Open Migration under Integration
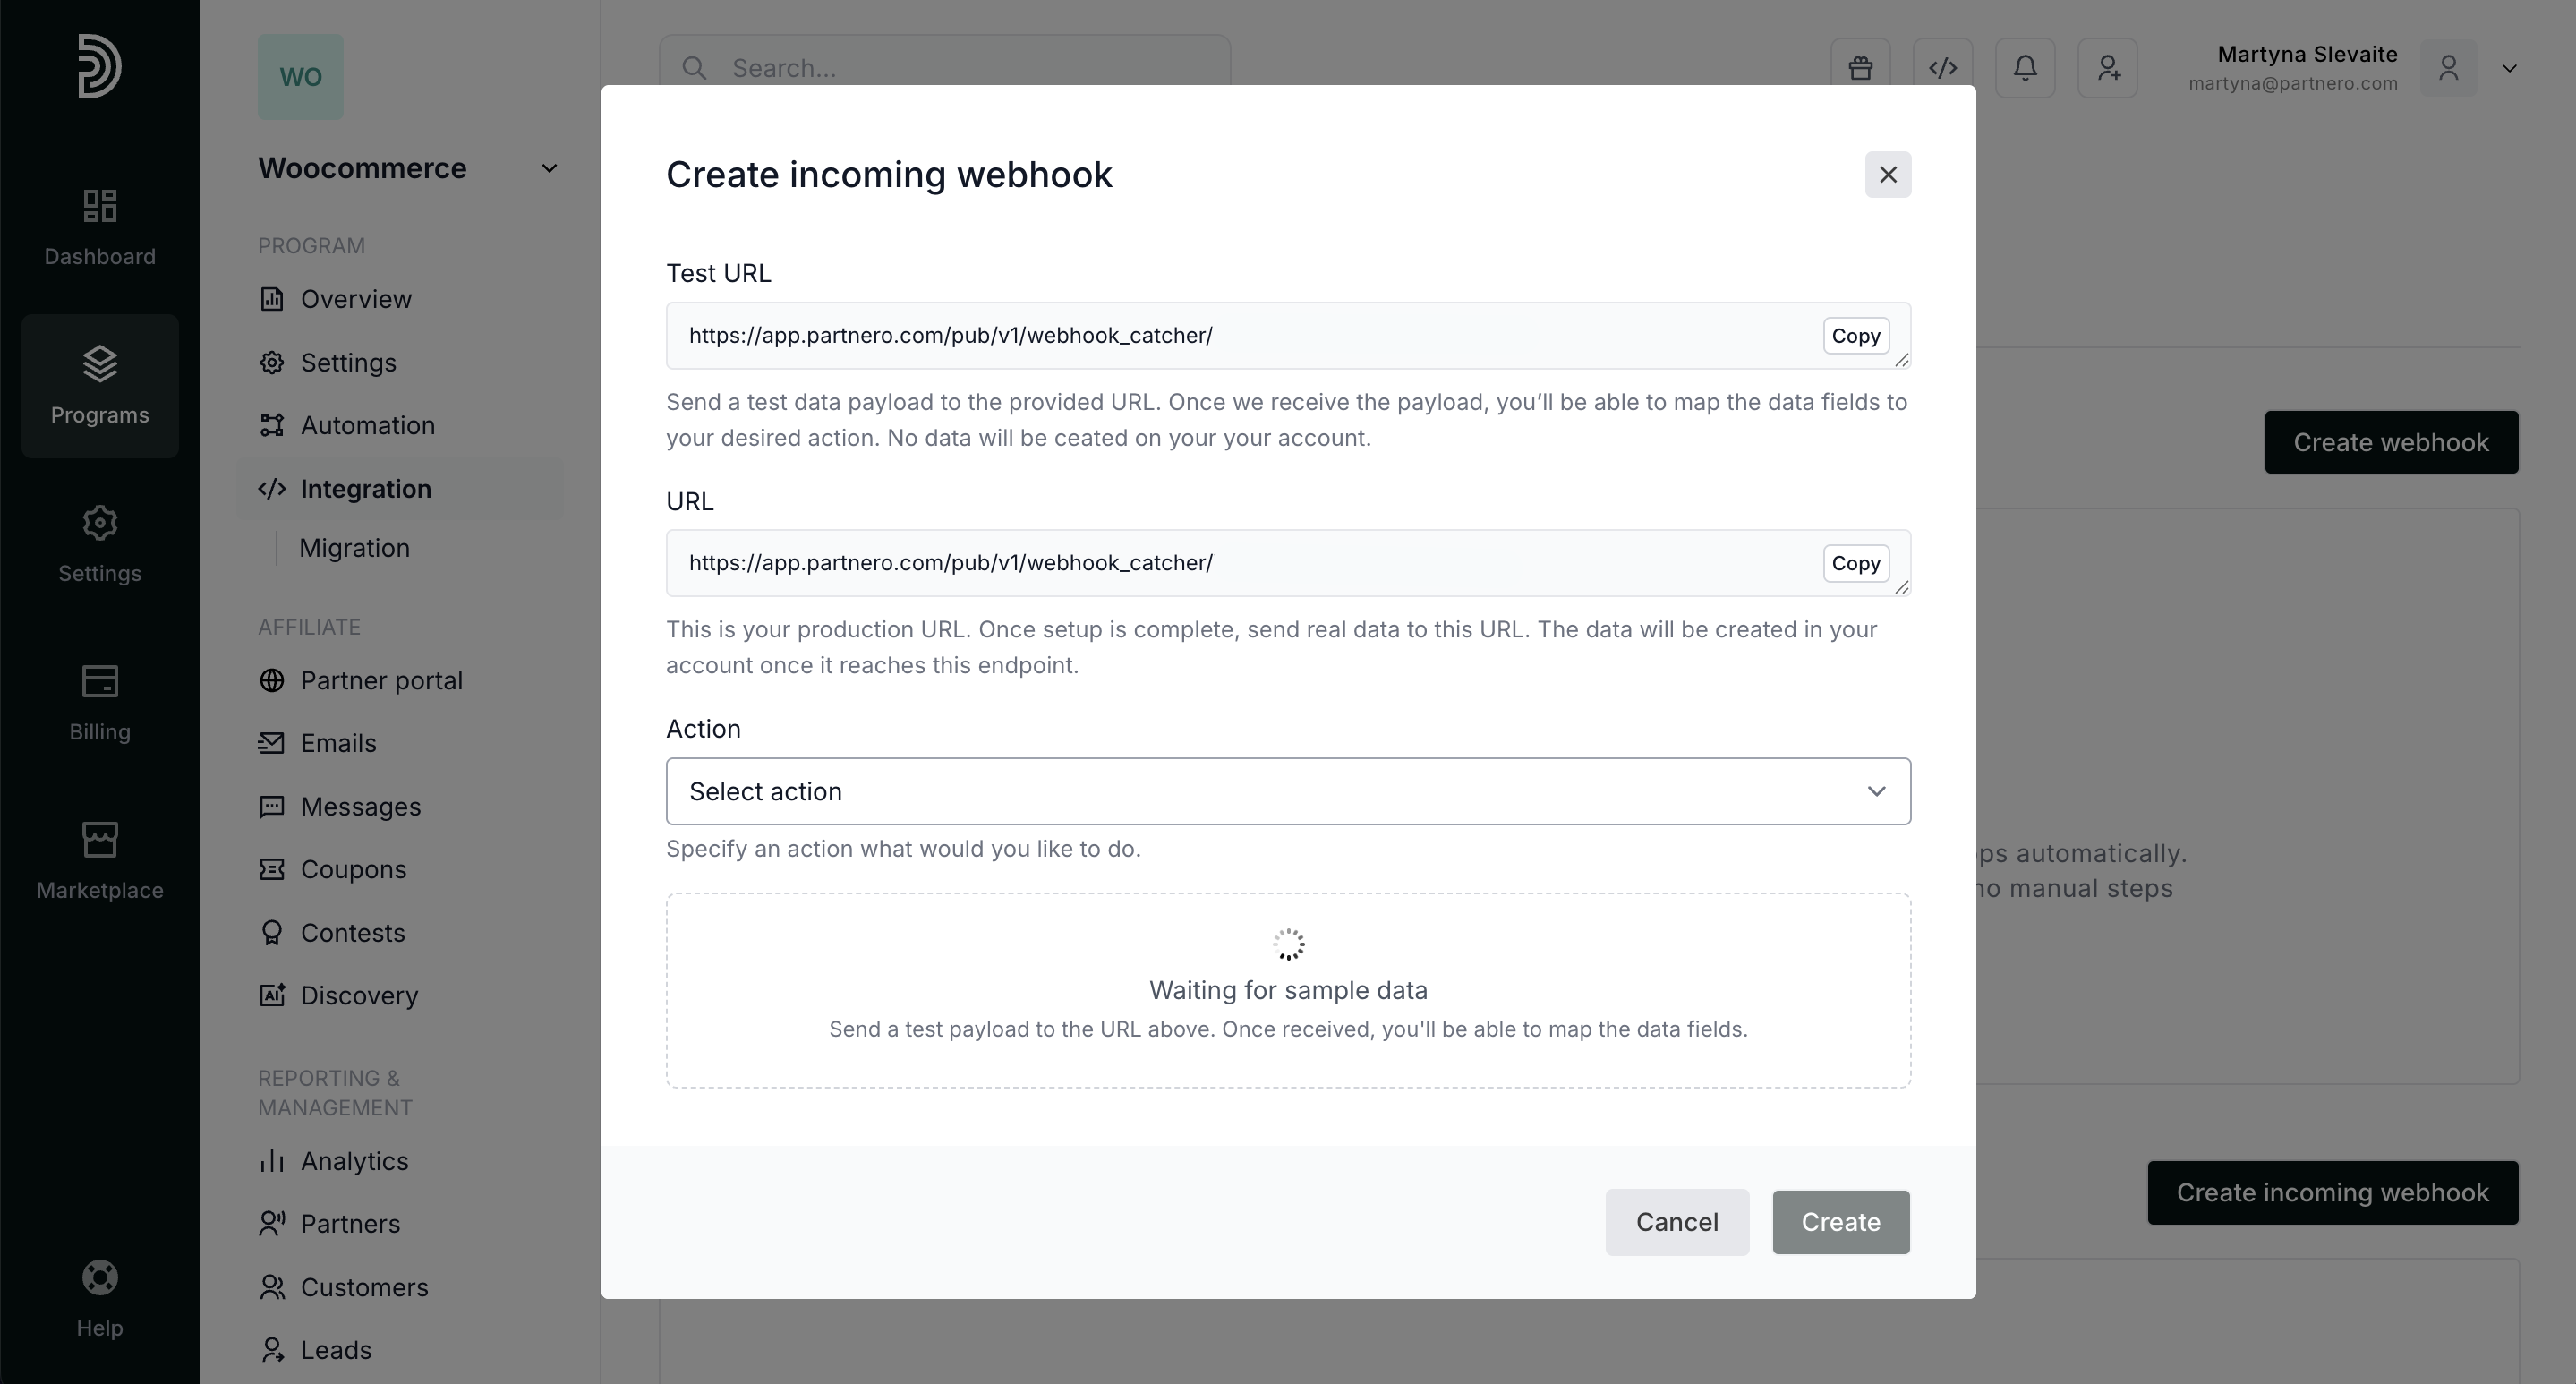Viewport: 2576px width, 1384px height. (354, 548)
